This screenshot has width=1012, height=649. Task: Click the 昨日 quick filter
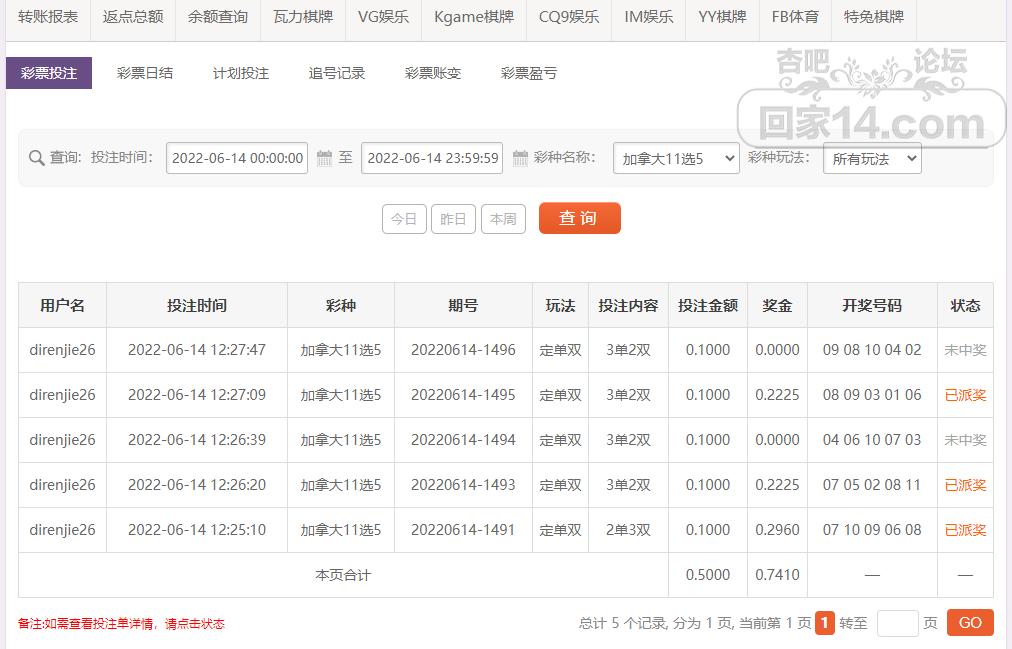tap(453, 219)
